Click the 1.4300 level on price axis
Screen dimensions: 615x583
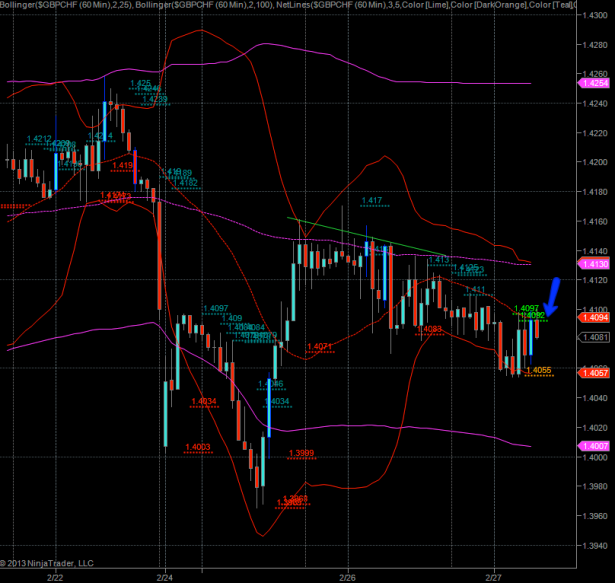click(592, 15)
